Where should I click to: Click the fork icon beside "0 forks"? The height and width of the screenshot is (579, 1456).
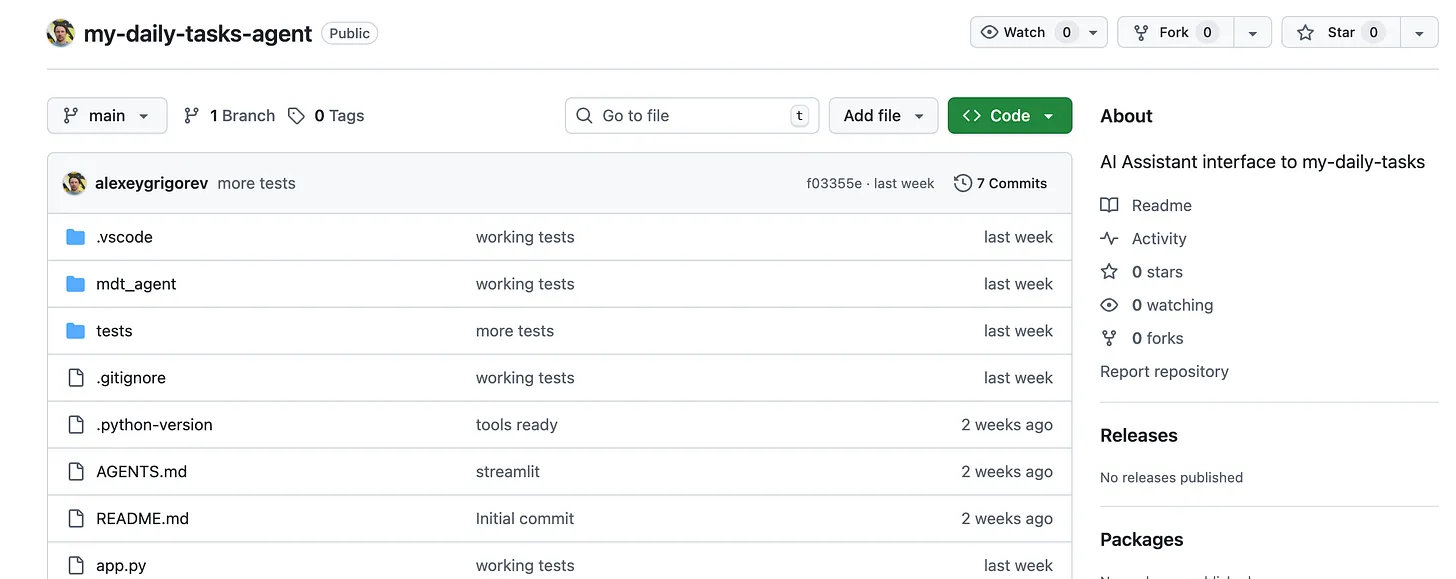point(1109,338)
